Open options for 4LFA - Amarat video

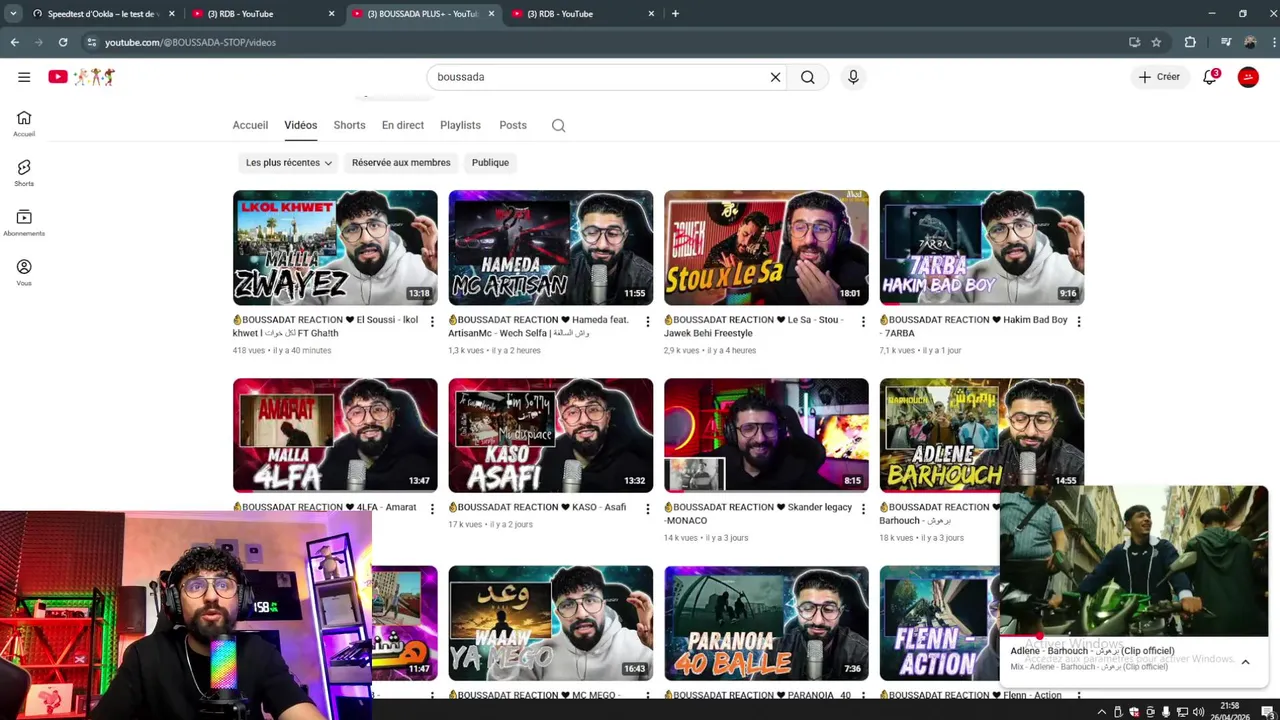coord(432,508)
